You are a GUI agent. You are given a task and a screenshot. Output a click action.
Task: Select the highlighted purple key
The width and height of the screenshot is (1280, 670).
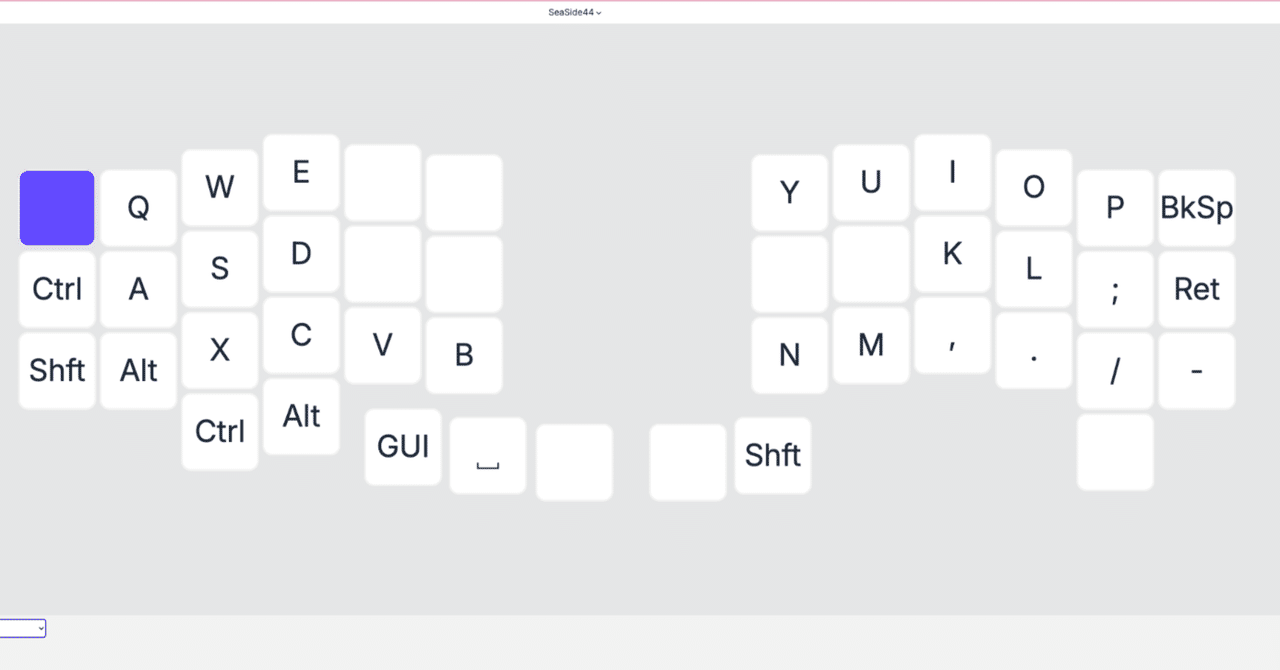click(57, 208)
